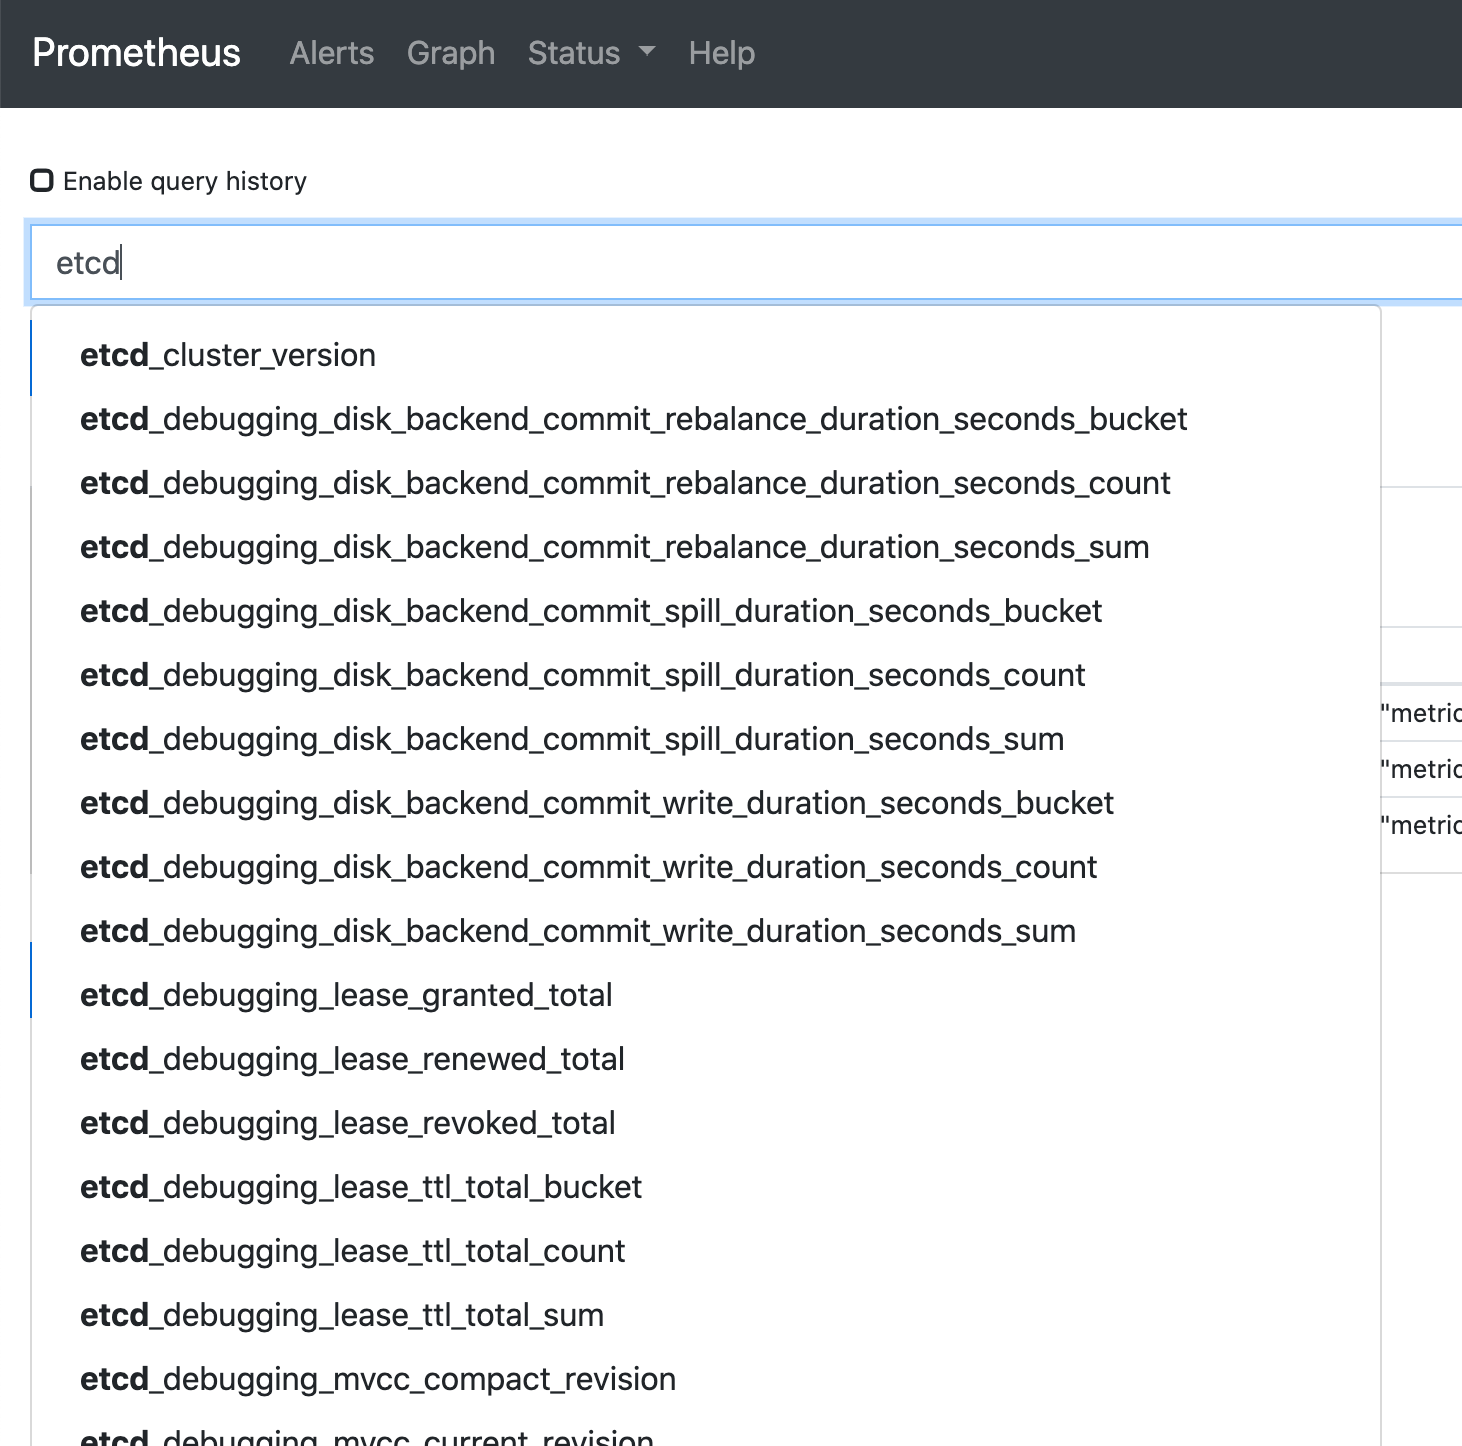Select etcd_debugging_disk_backend_commit_spill_duration_seconds_bucket metric
1462x1446 pixels.
(x=590, y=610)
